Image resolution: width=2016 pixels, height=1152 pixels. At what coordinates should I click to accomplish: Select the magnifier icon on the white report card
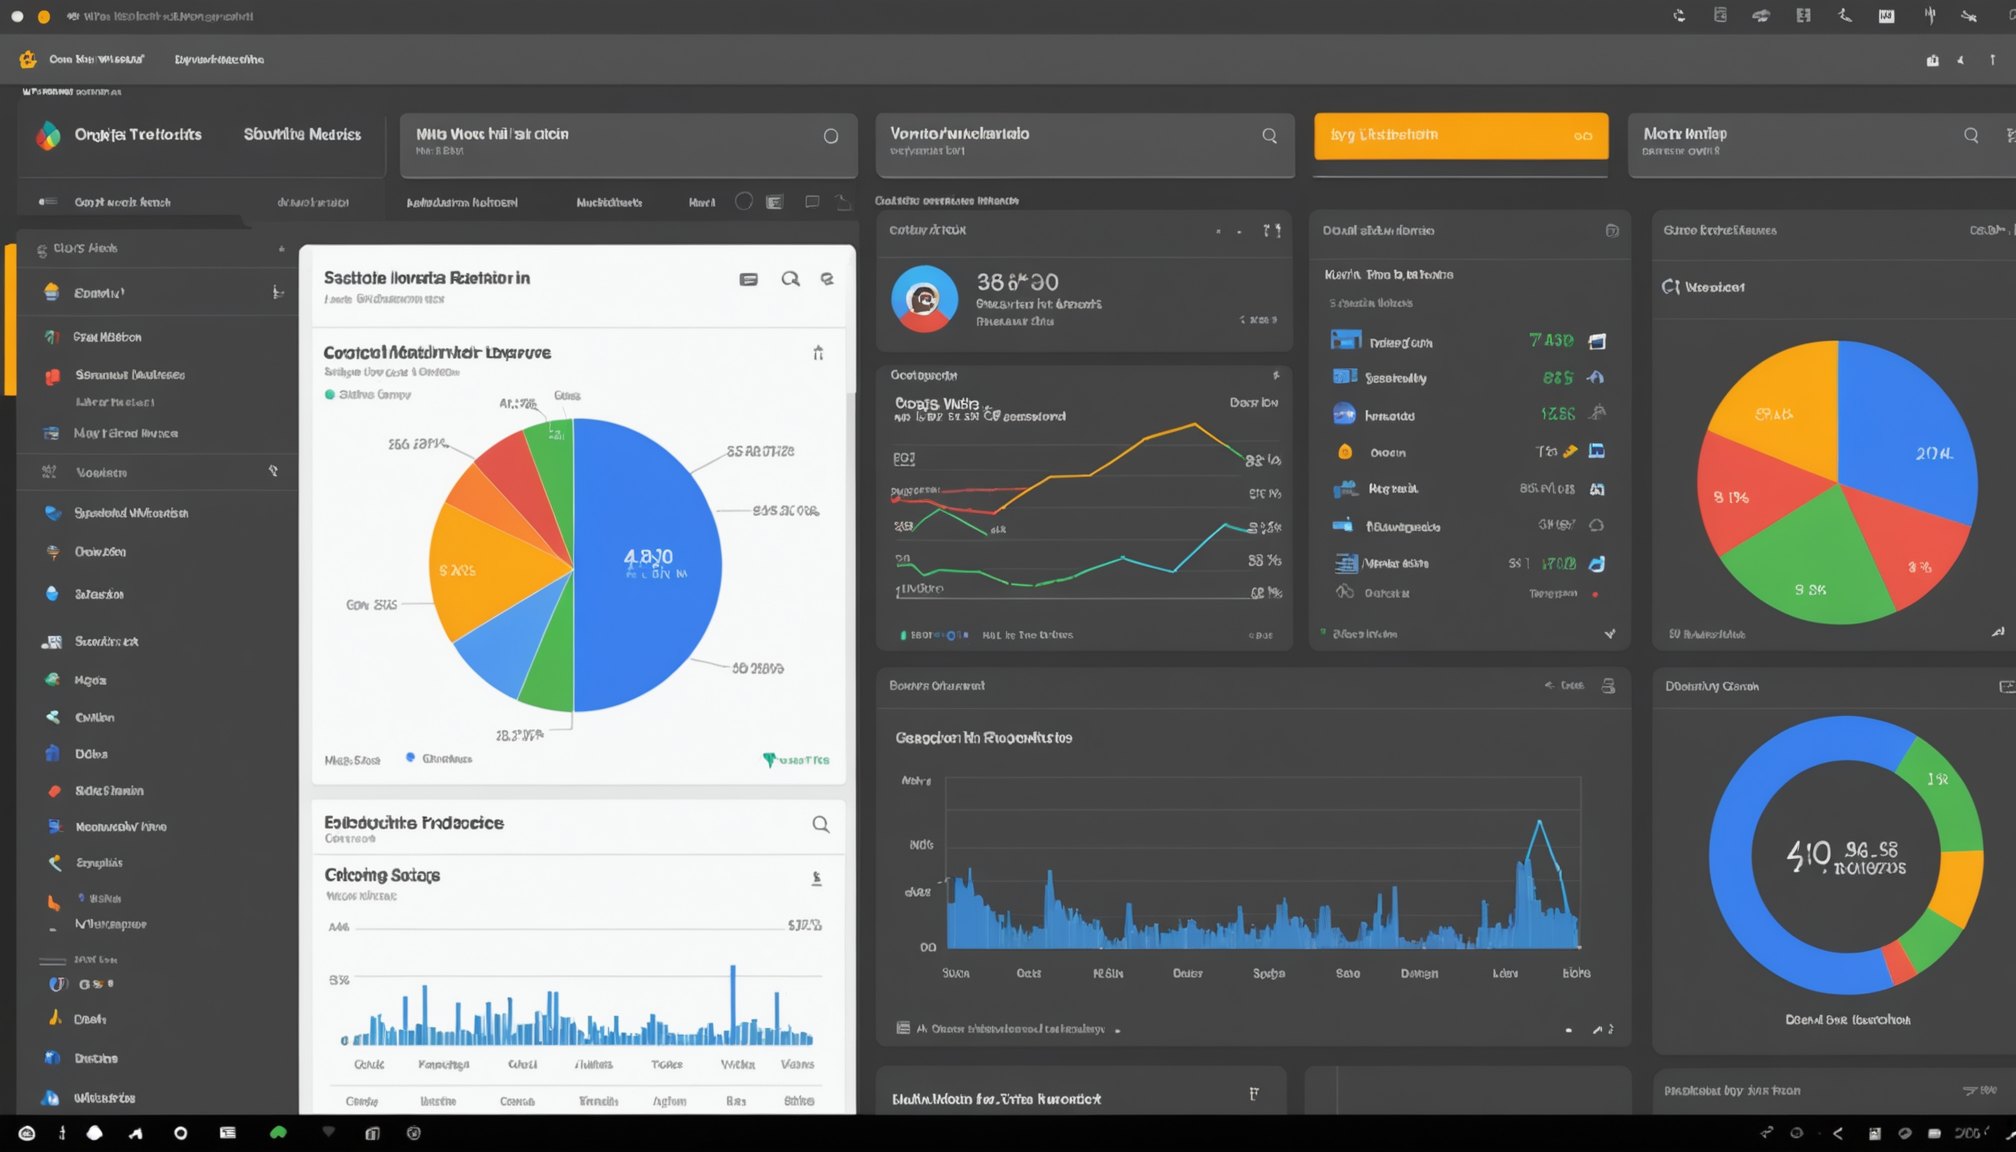(791, 279)
